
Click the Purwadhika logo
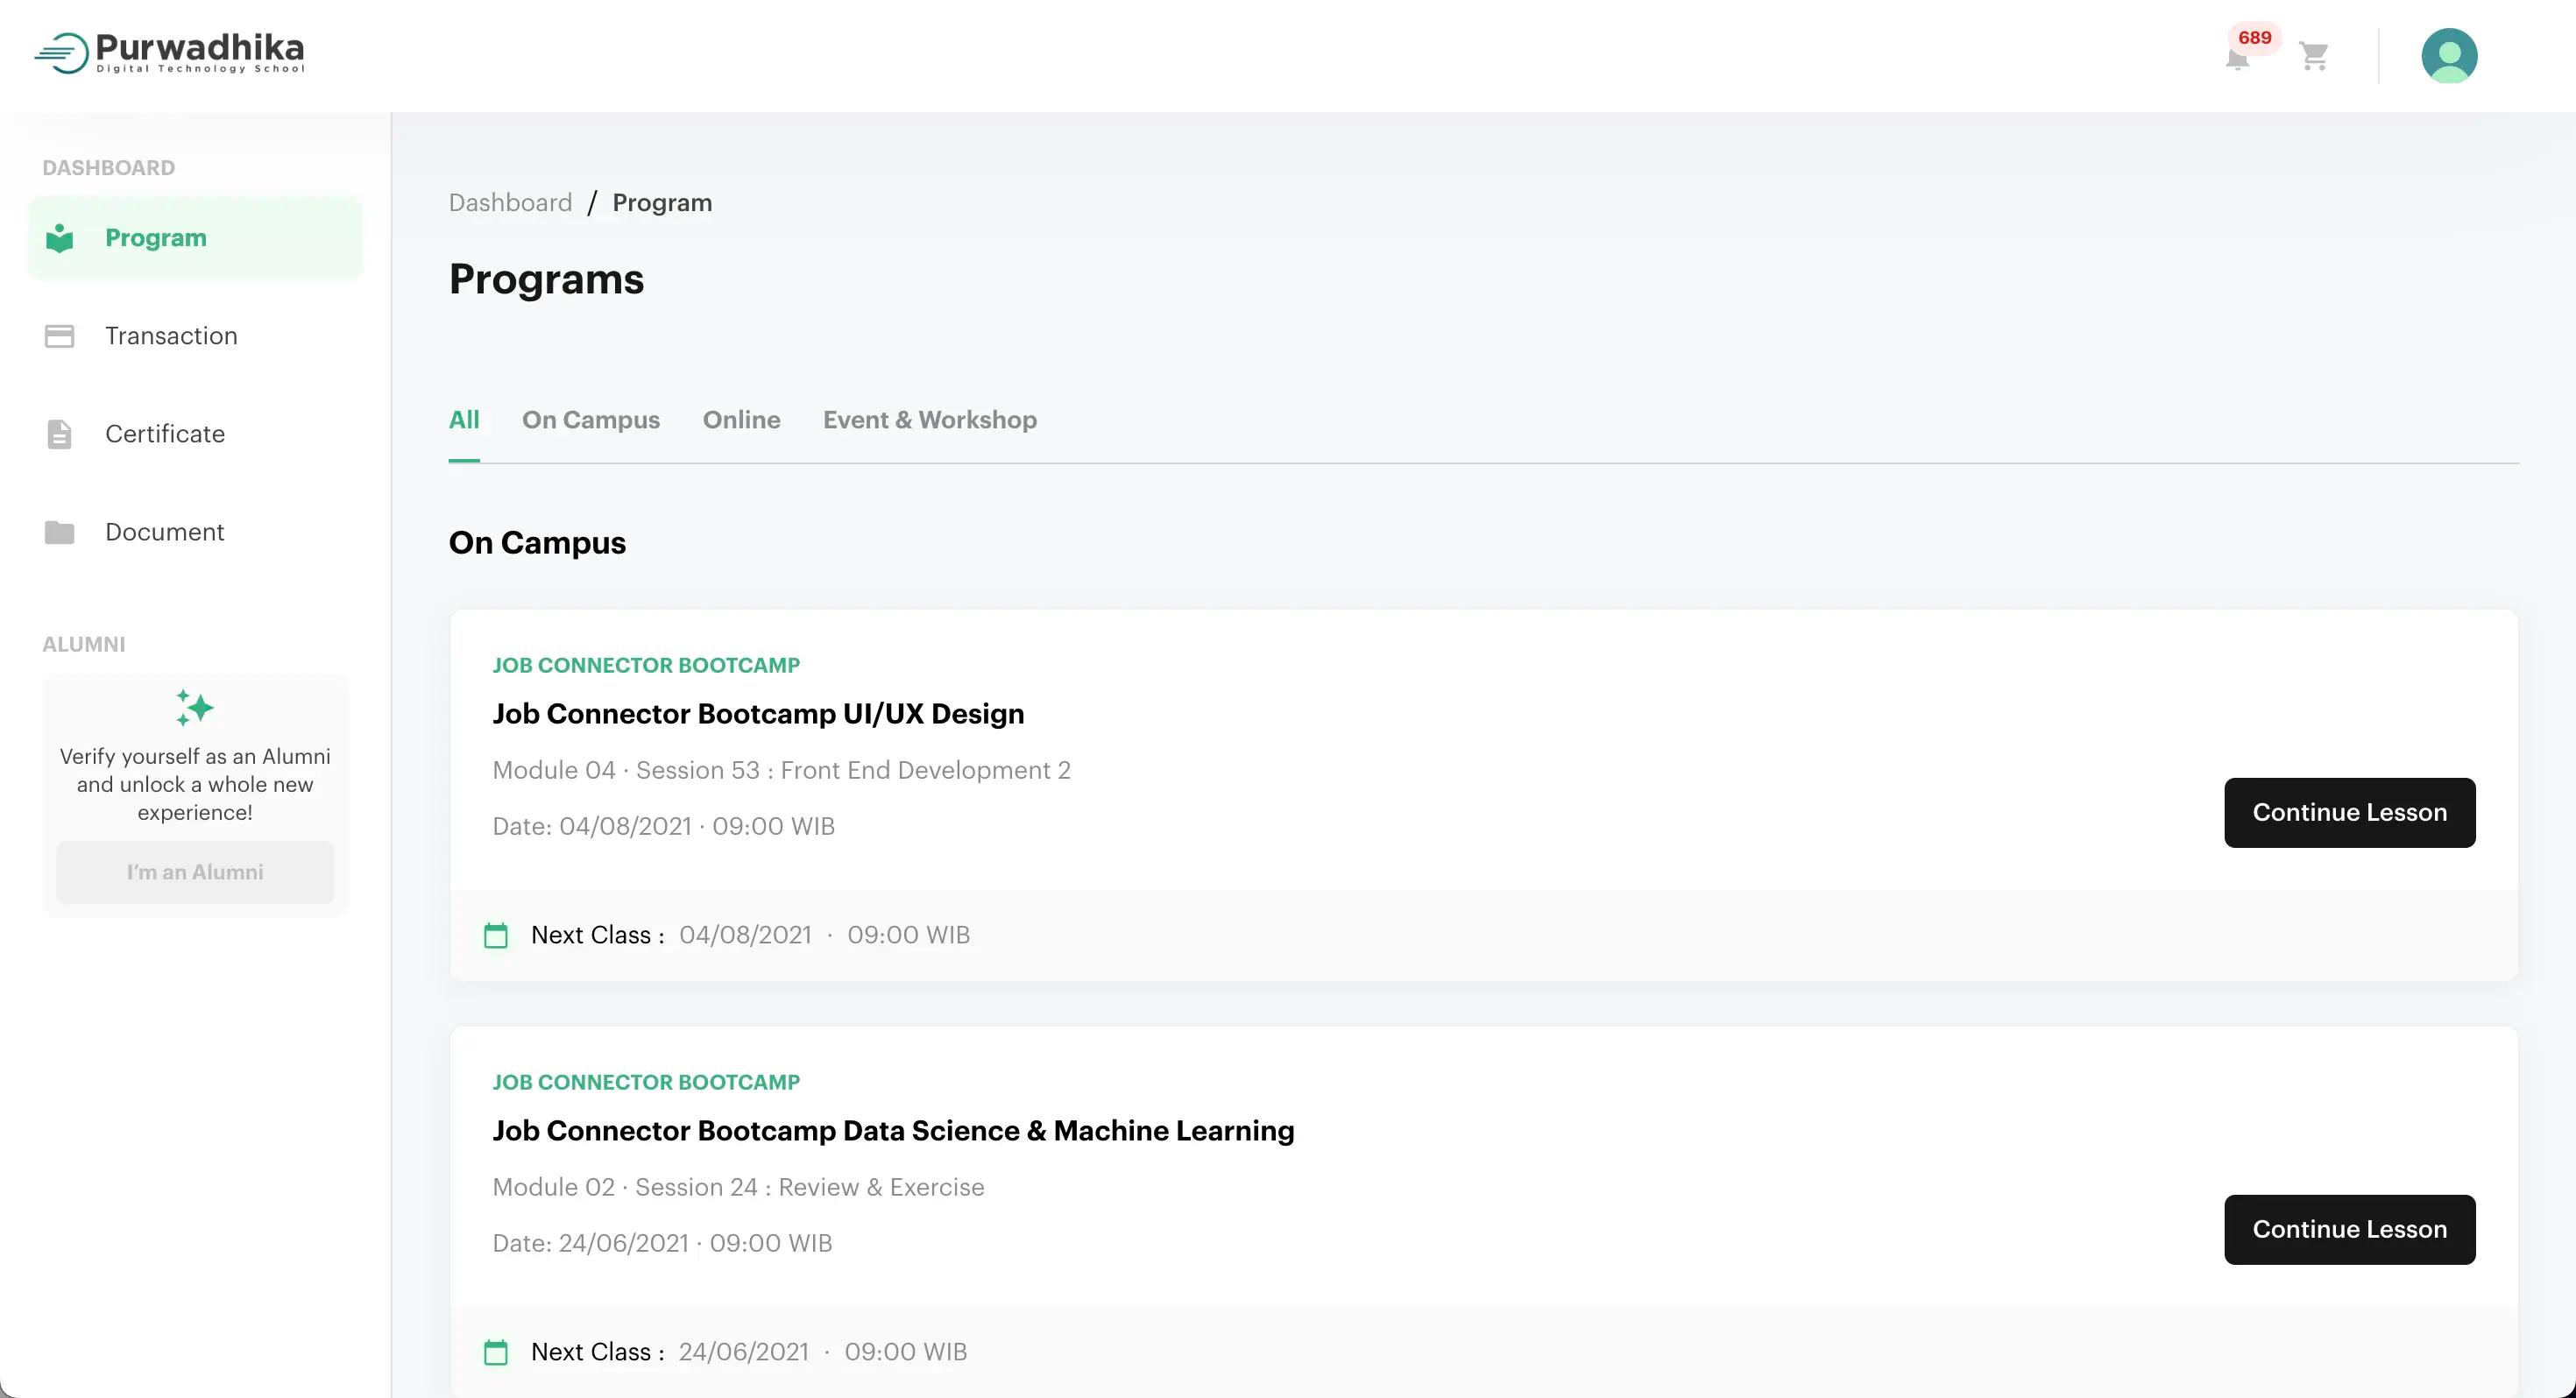point(170,52)
